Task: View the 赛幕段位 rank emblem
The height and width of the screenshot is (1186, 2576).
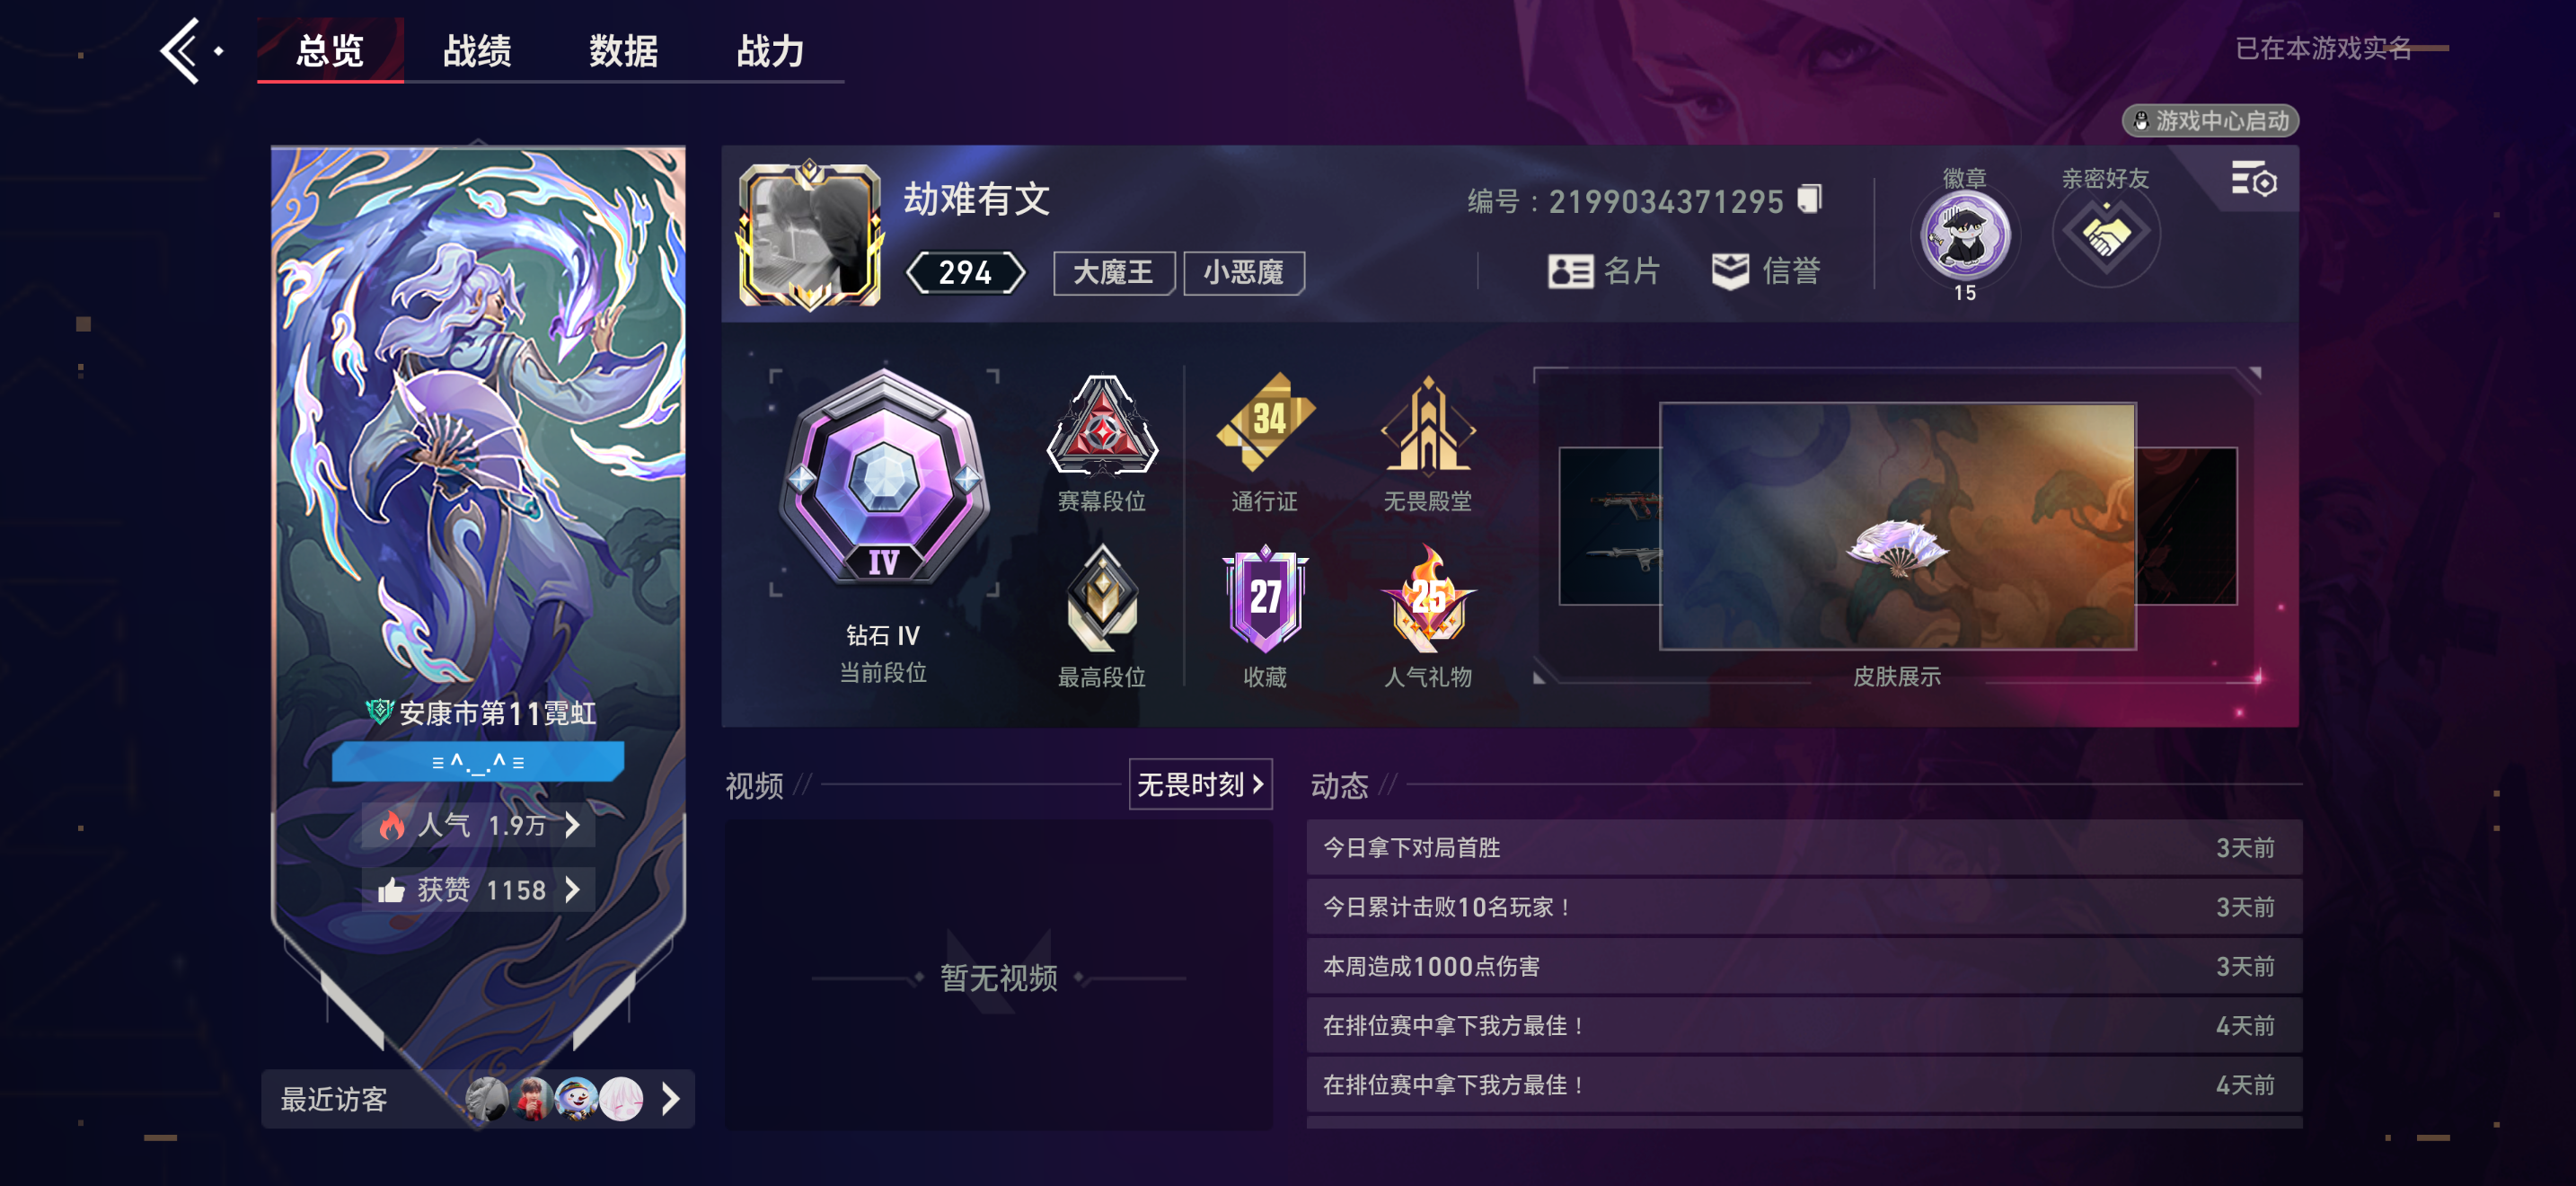Action: (x=1102, y=426)
